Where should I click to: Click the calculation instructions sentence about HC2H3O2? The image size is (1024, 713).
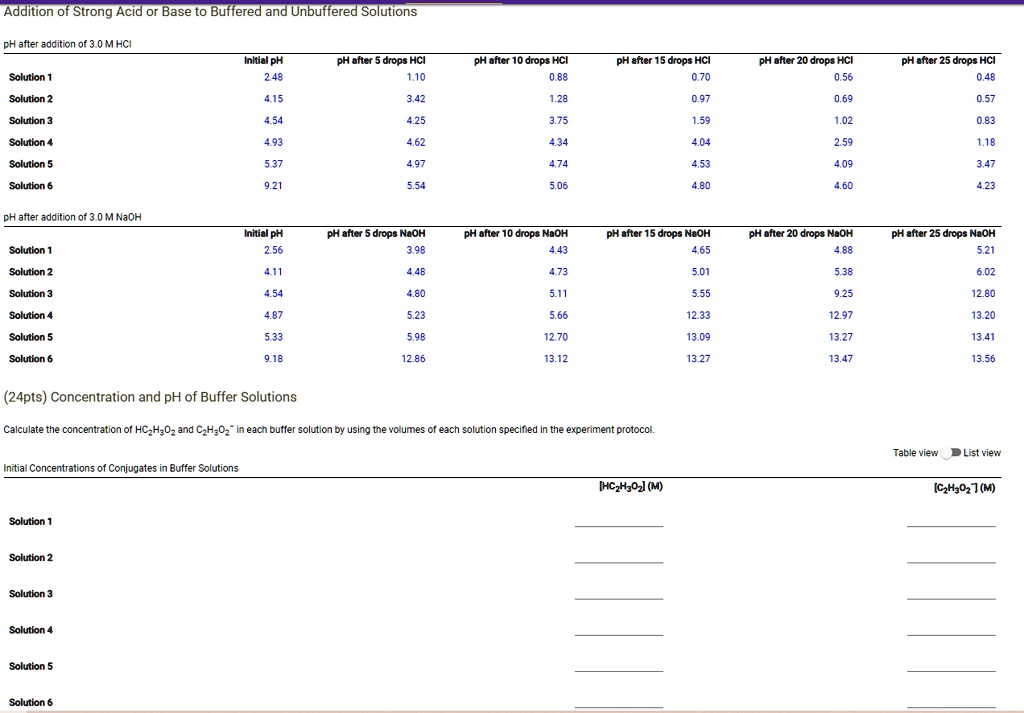[328, 430]
